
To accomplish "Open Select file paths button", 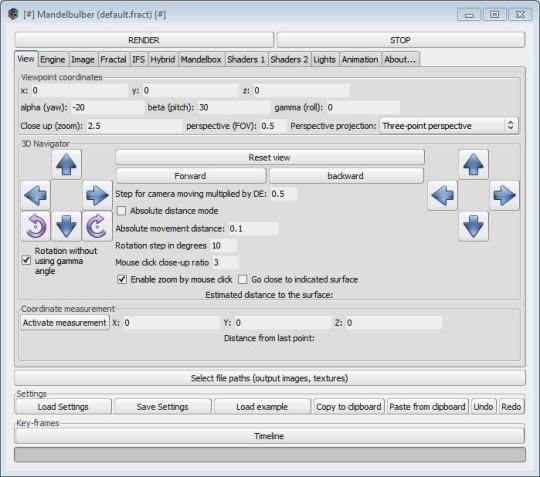I will [270, 378].
